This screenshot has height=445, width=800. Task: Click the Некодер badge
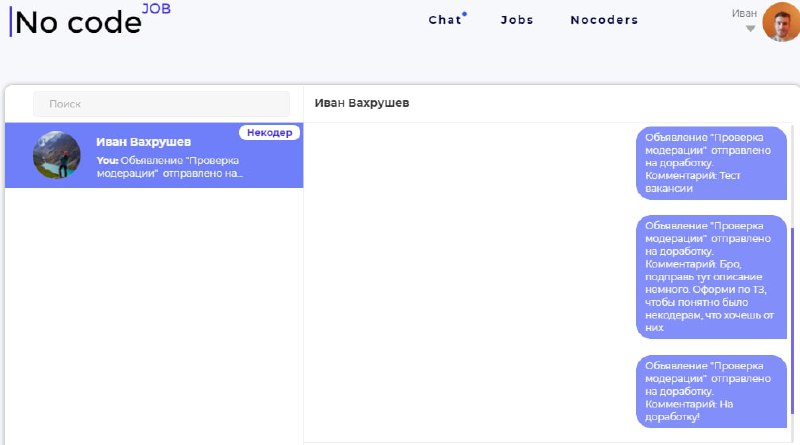(269, 133)
